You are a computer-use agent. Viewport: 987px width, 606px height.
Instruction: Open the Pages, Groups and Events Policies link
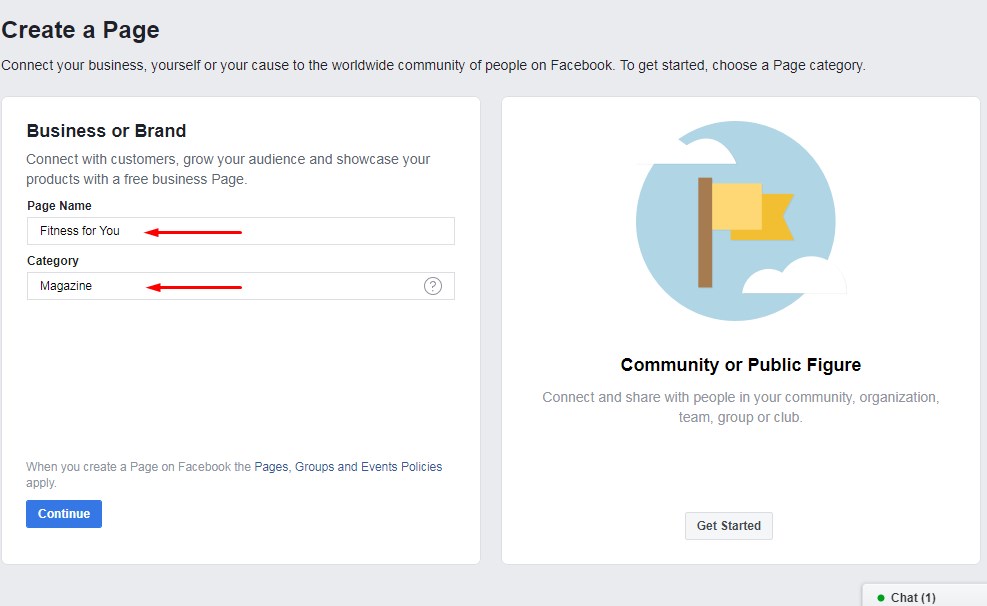point(348,467)
